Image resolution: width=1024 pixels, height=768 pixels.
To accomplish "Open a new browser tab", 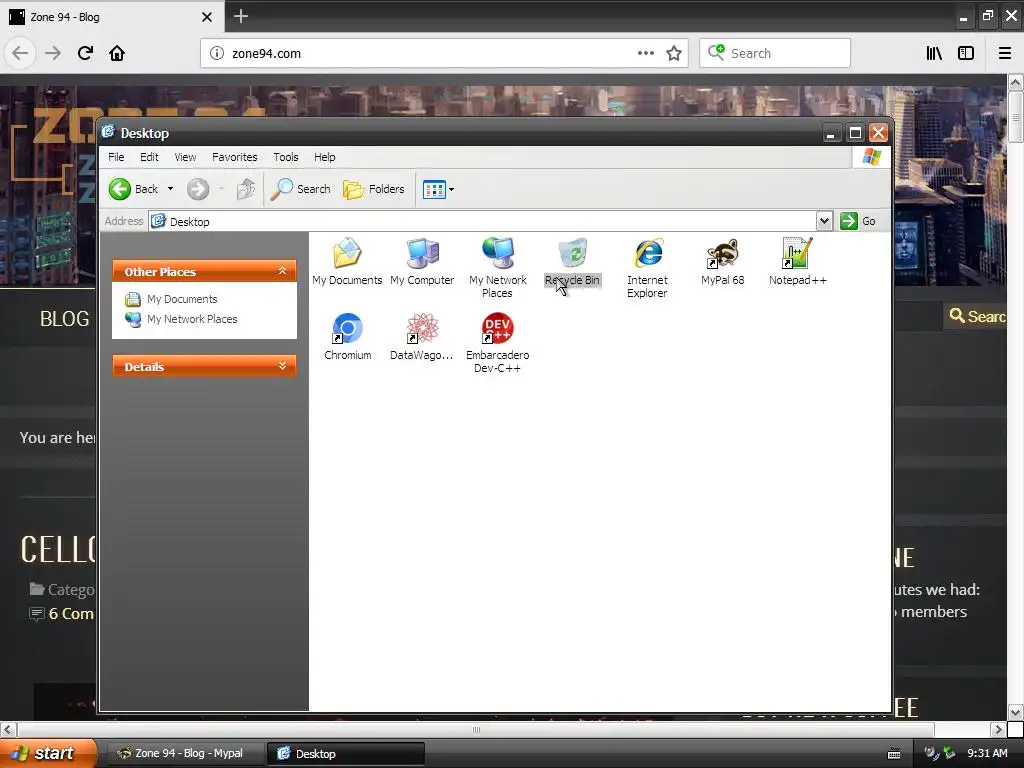I will pyautogui.click(x=240, y=16).
